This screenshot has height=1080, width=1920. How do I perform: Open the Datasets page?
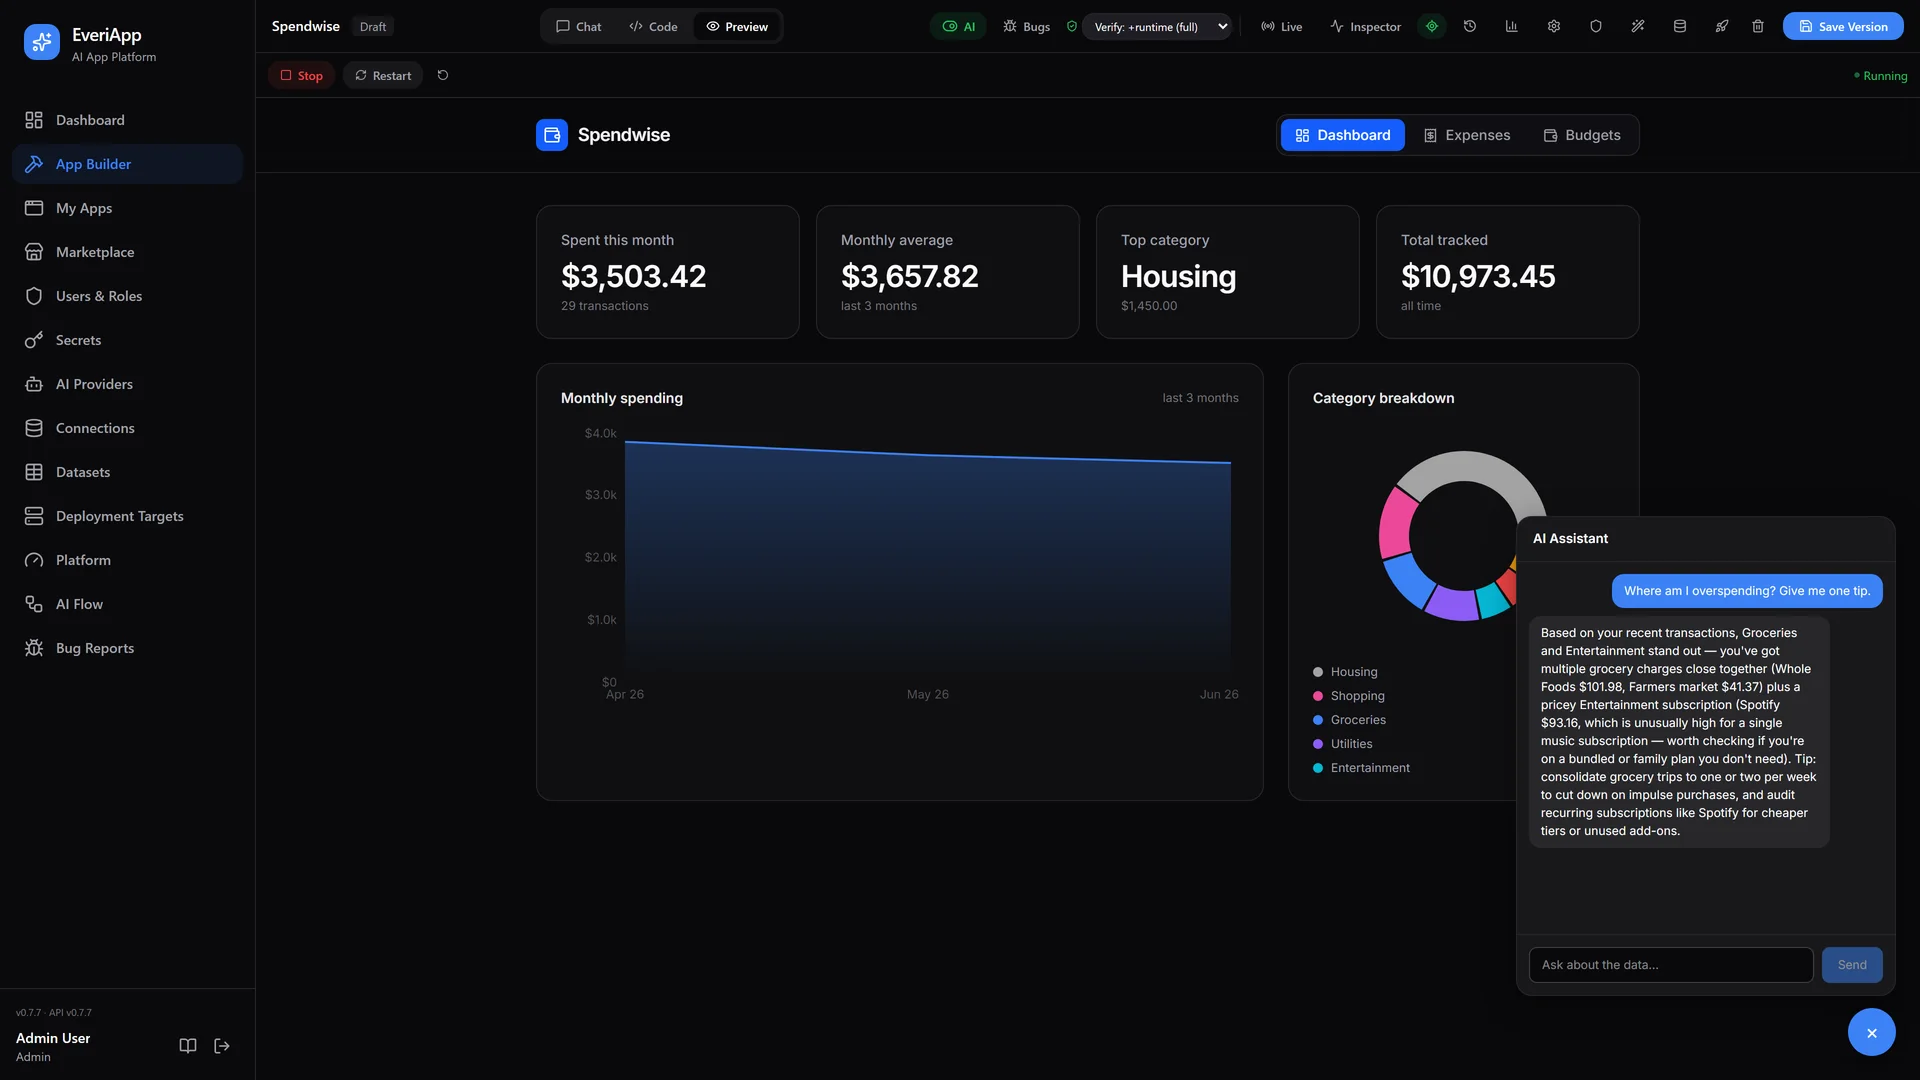pos(127,472)
